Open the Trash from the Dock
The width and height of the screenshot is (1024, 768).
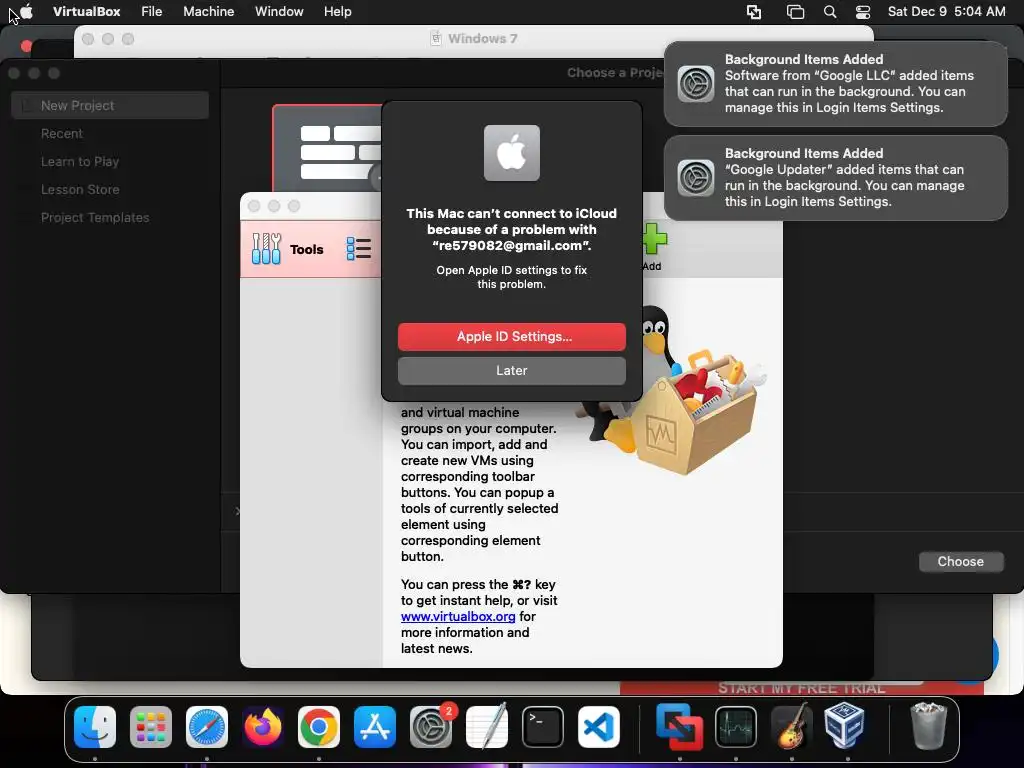point(928,726)
